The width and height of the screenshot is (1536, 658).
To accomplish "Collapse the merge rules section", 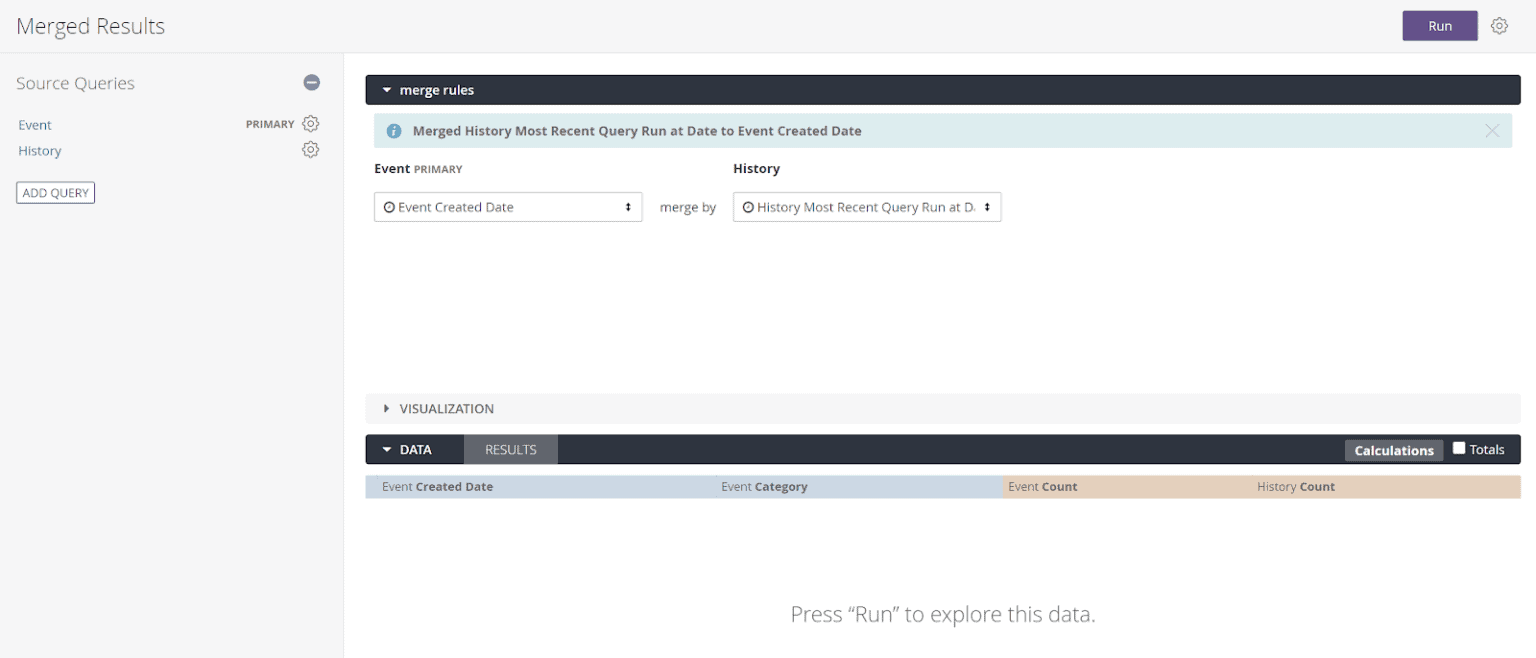I will [387, 89].
